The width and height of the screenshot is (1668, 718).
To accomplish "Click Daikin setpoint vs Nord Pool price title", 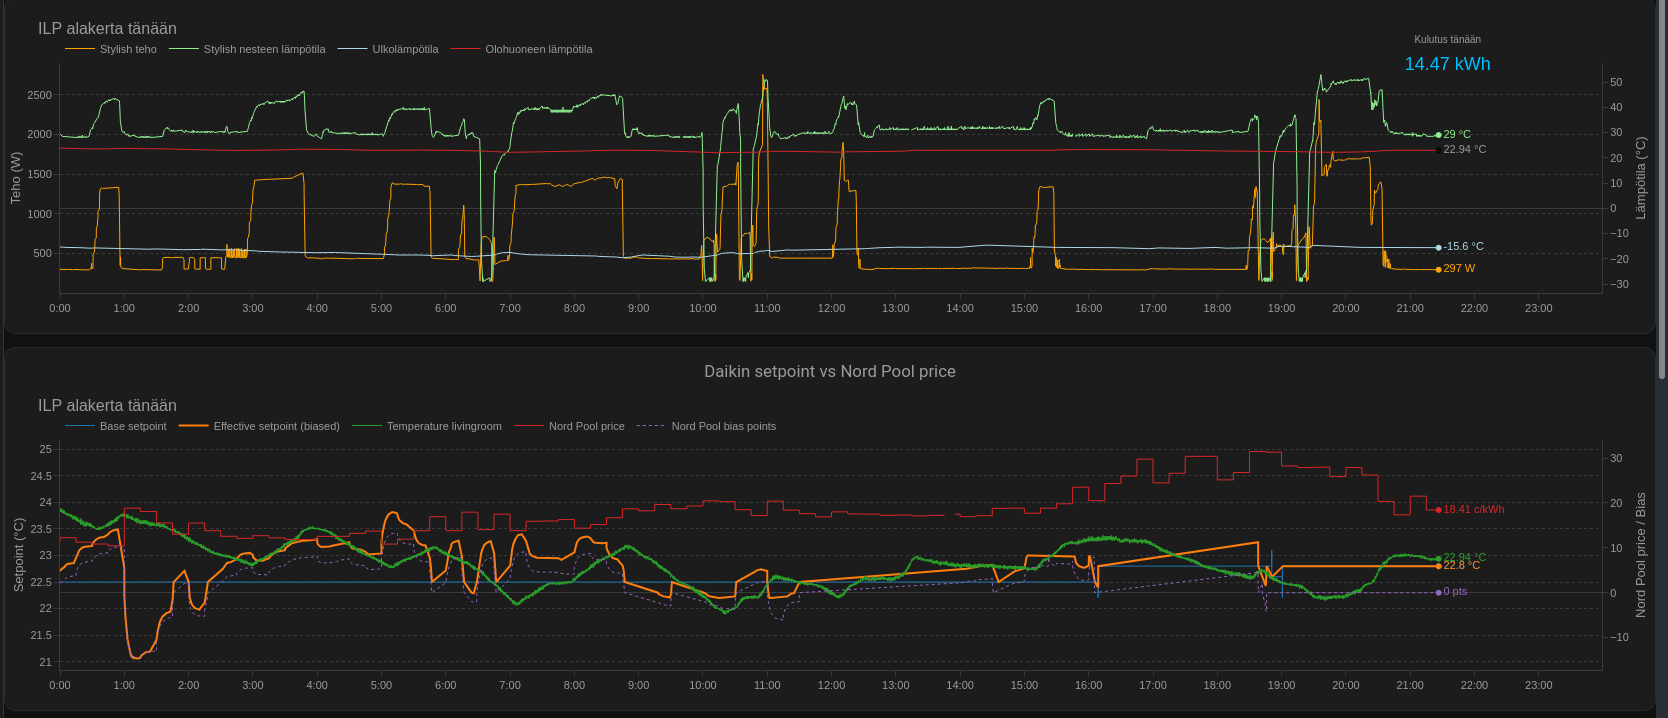I will click(829, 371).
